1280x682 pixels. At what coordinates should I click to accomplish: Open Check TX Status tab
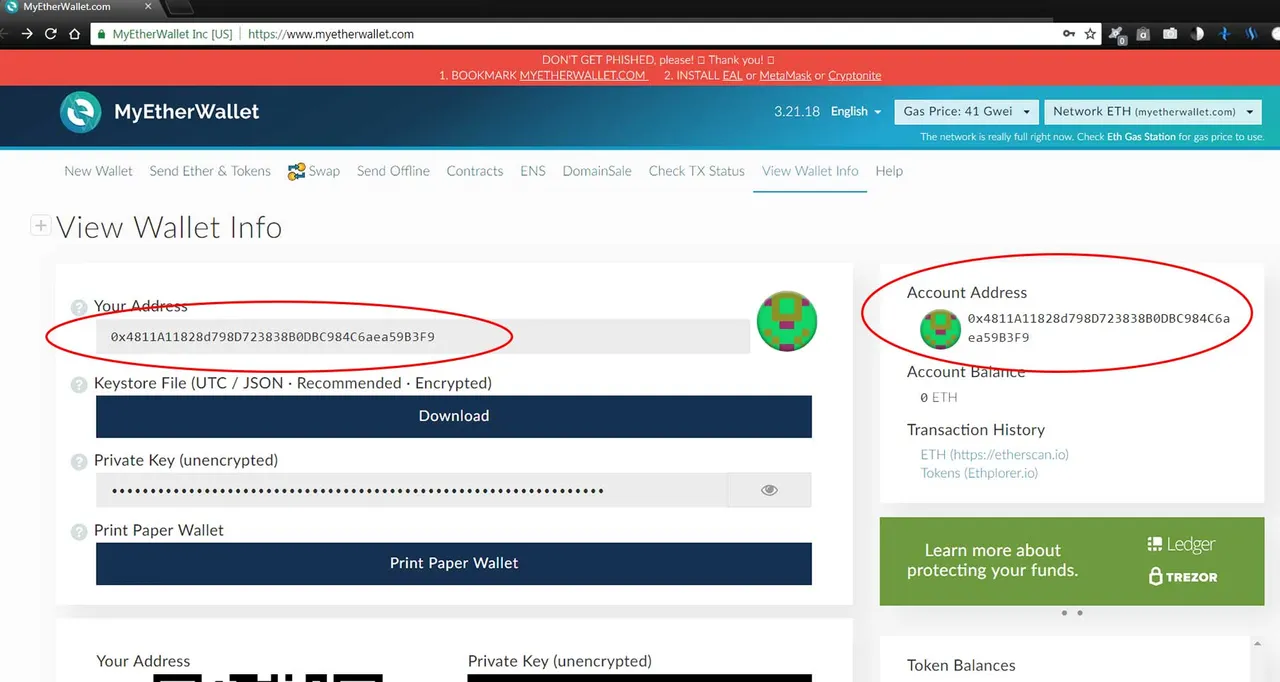click(697, 171)
